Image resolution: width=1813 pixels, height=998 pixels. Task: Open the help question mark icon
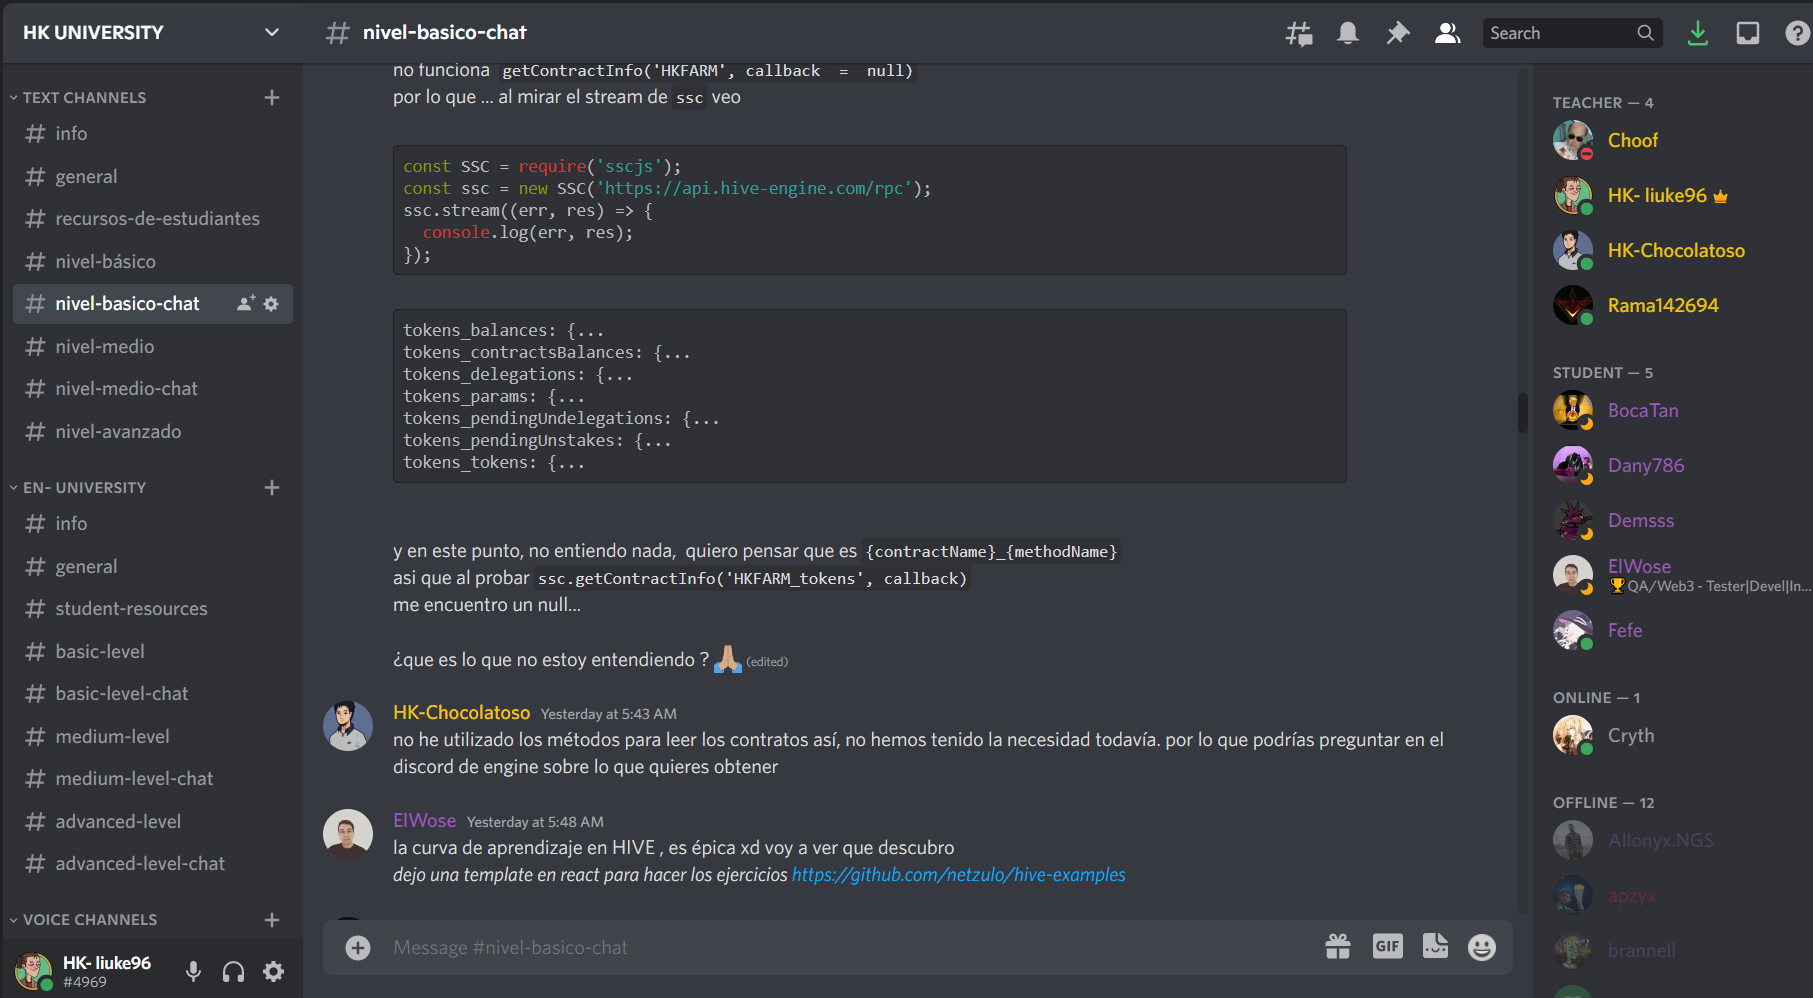click(x=1797, y=33)
